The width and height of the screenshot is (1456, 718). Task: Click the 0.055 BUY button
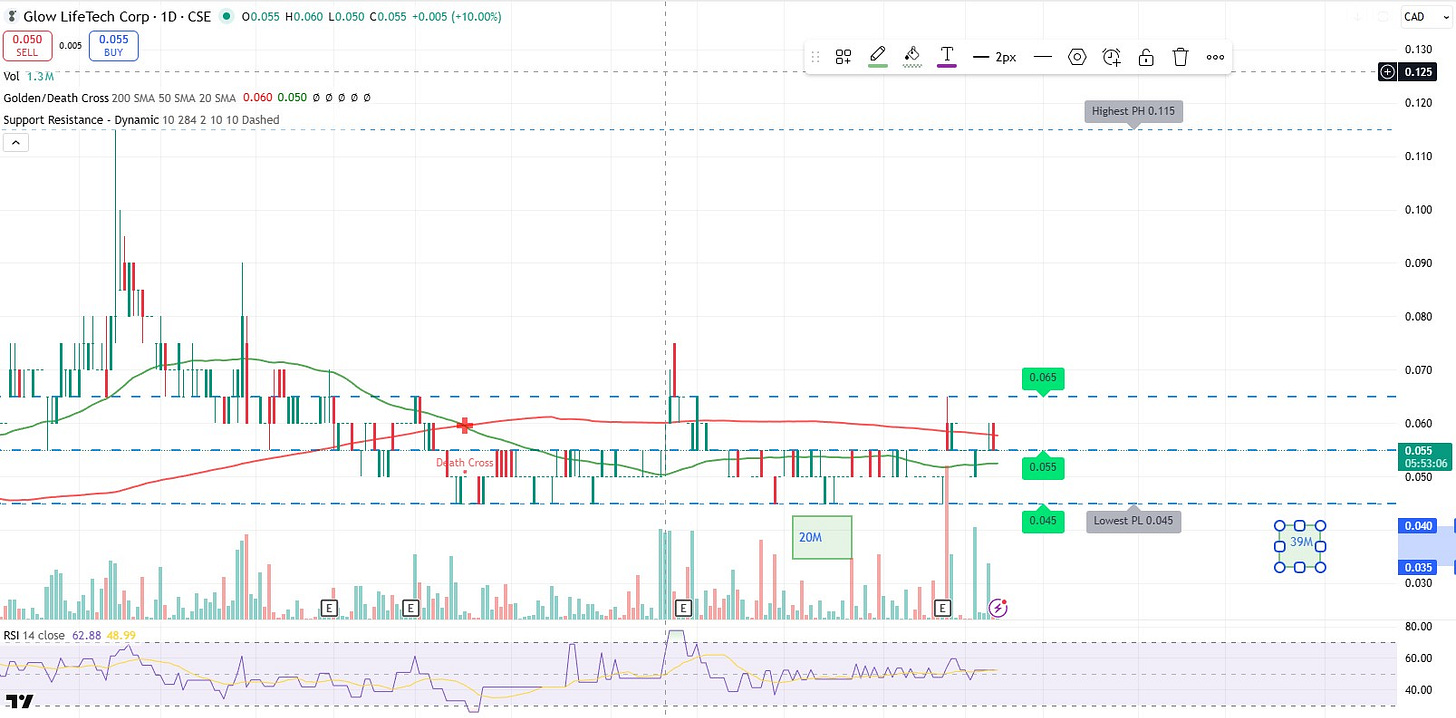pyautogui.click(x=113, y=46)
